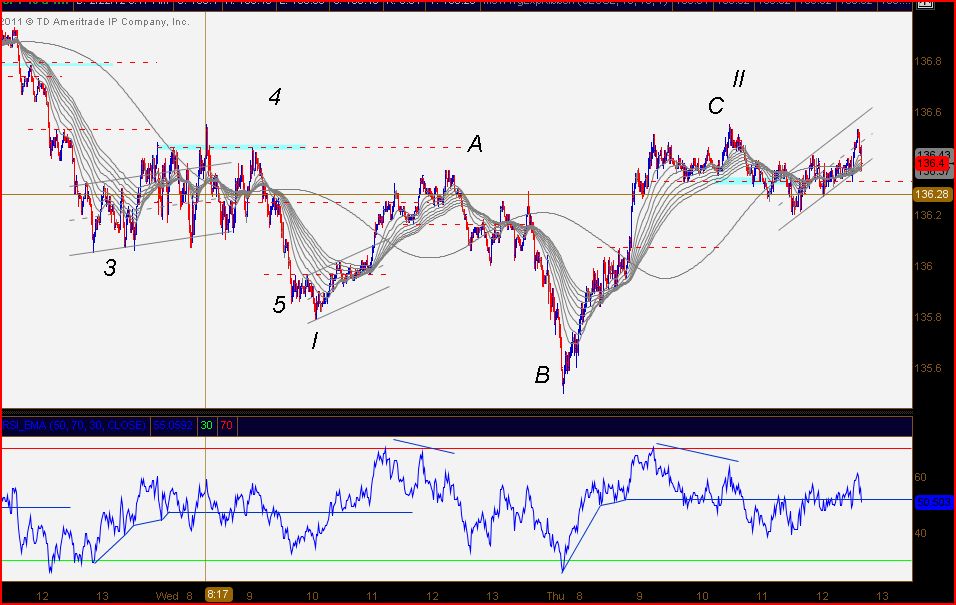Select the wave label A annotation
Viewport: 956px width, 605px height.
(x=475, y=144)
